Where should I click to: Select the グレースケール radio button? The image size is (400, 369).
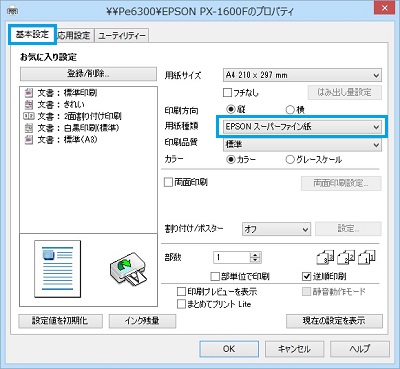[x=290, y=159]
